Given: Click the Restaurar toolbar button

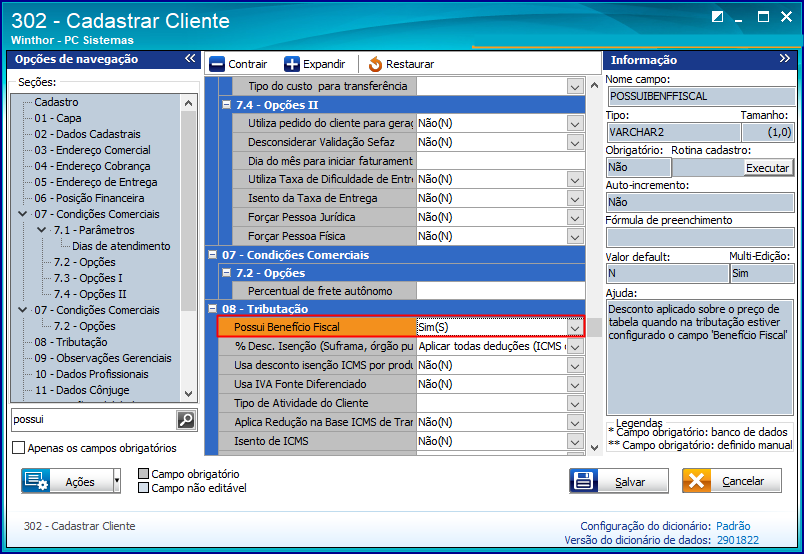Looking at the screenshot, I should tap(401, 64).
